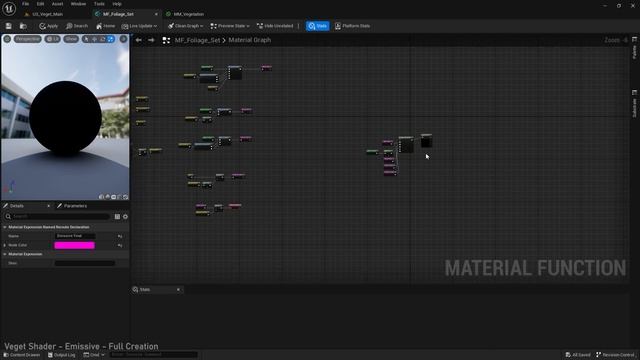Browse to asset in Content Browser icon
The height and width of the screenshot is (360, 640).
(x=23, y=26)
